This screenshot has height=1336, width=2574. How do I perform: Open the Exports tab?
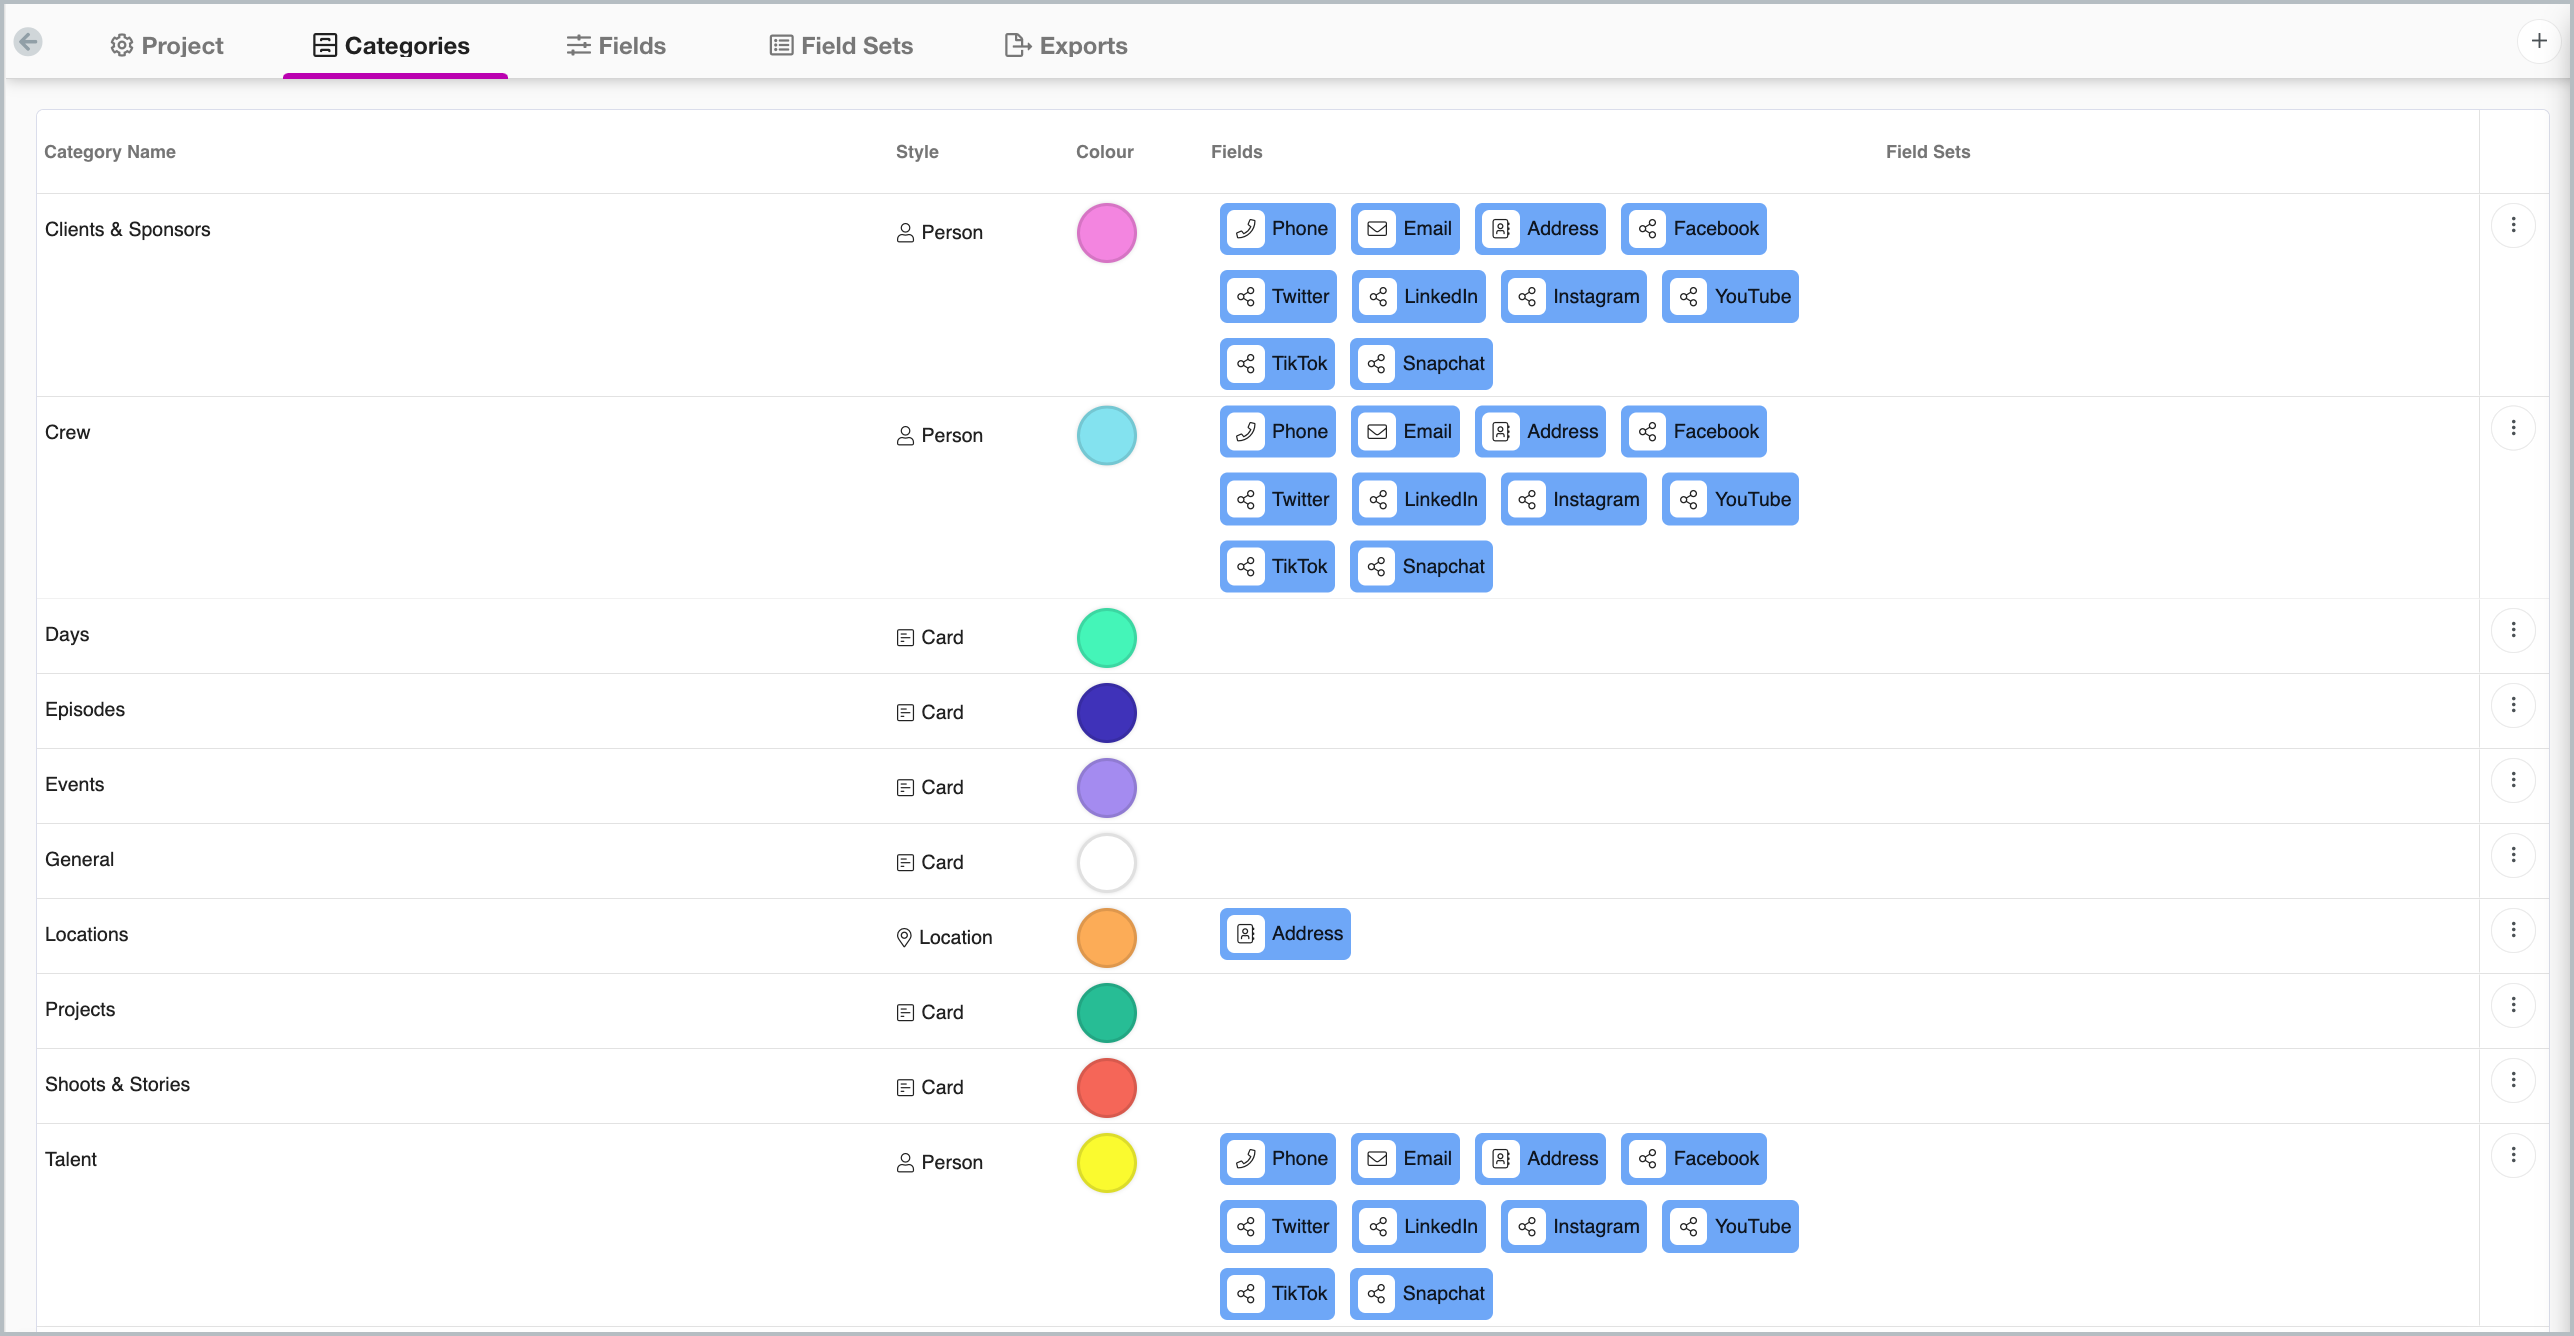1066,45
